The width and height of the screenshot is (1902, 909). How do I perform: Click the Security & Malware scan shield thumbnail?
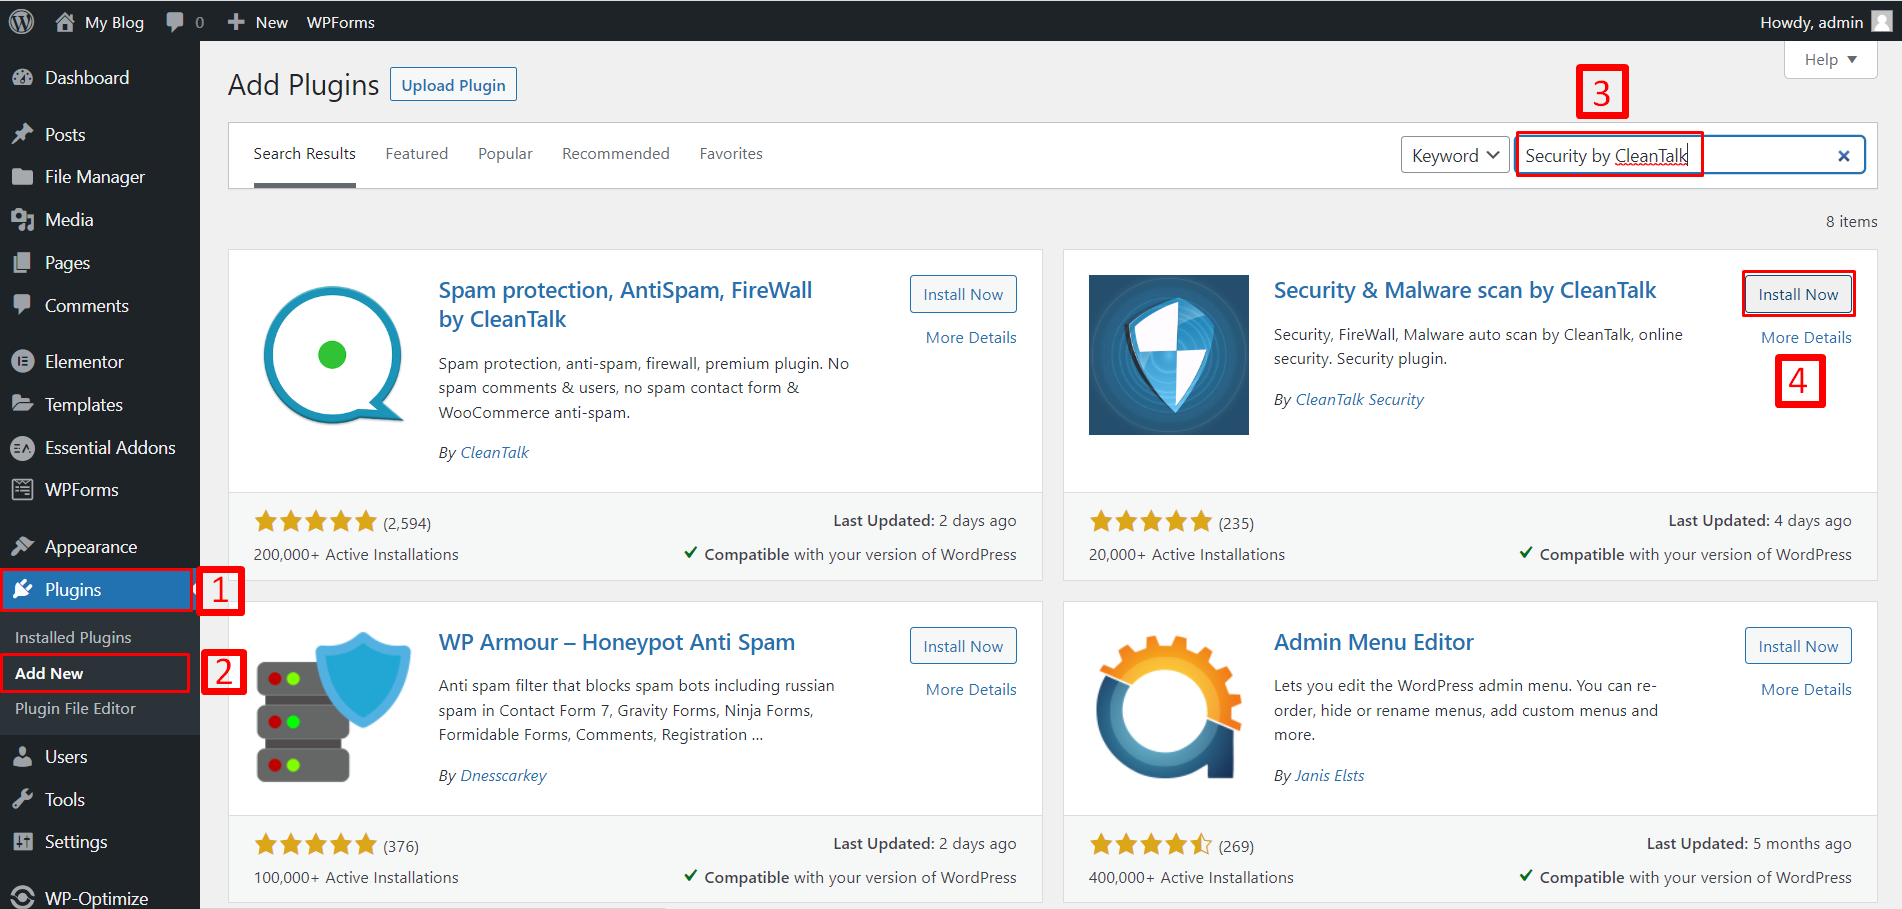point(1169,355)
